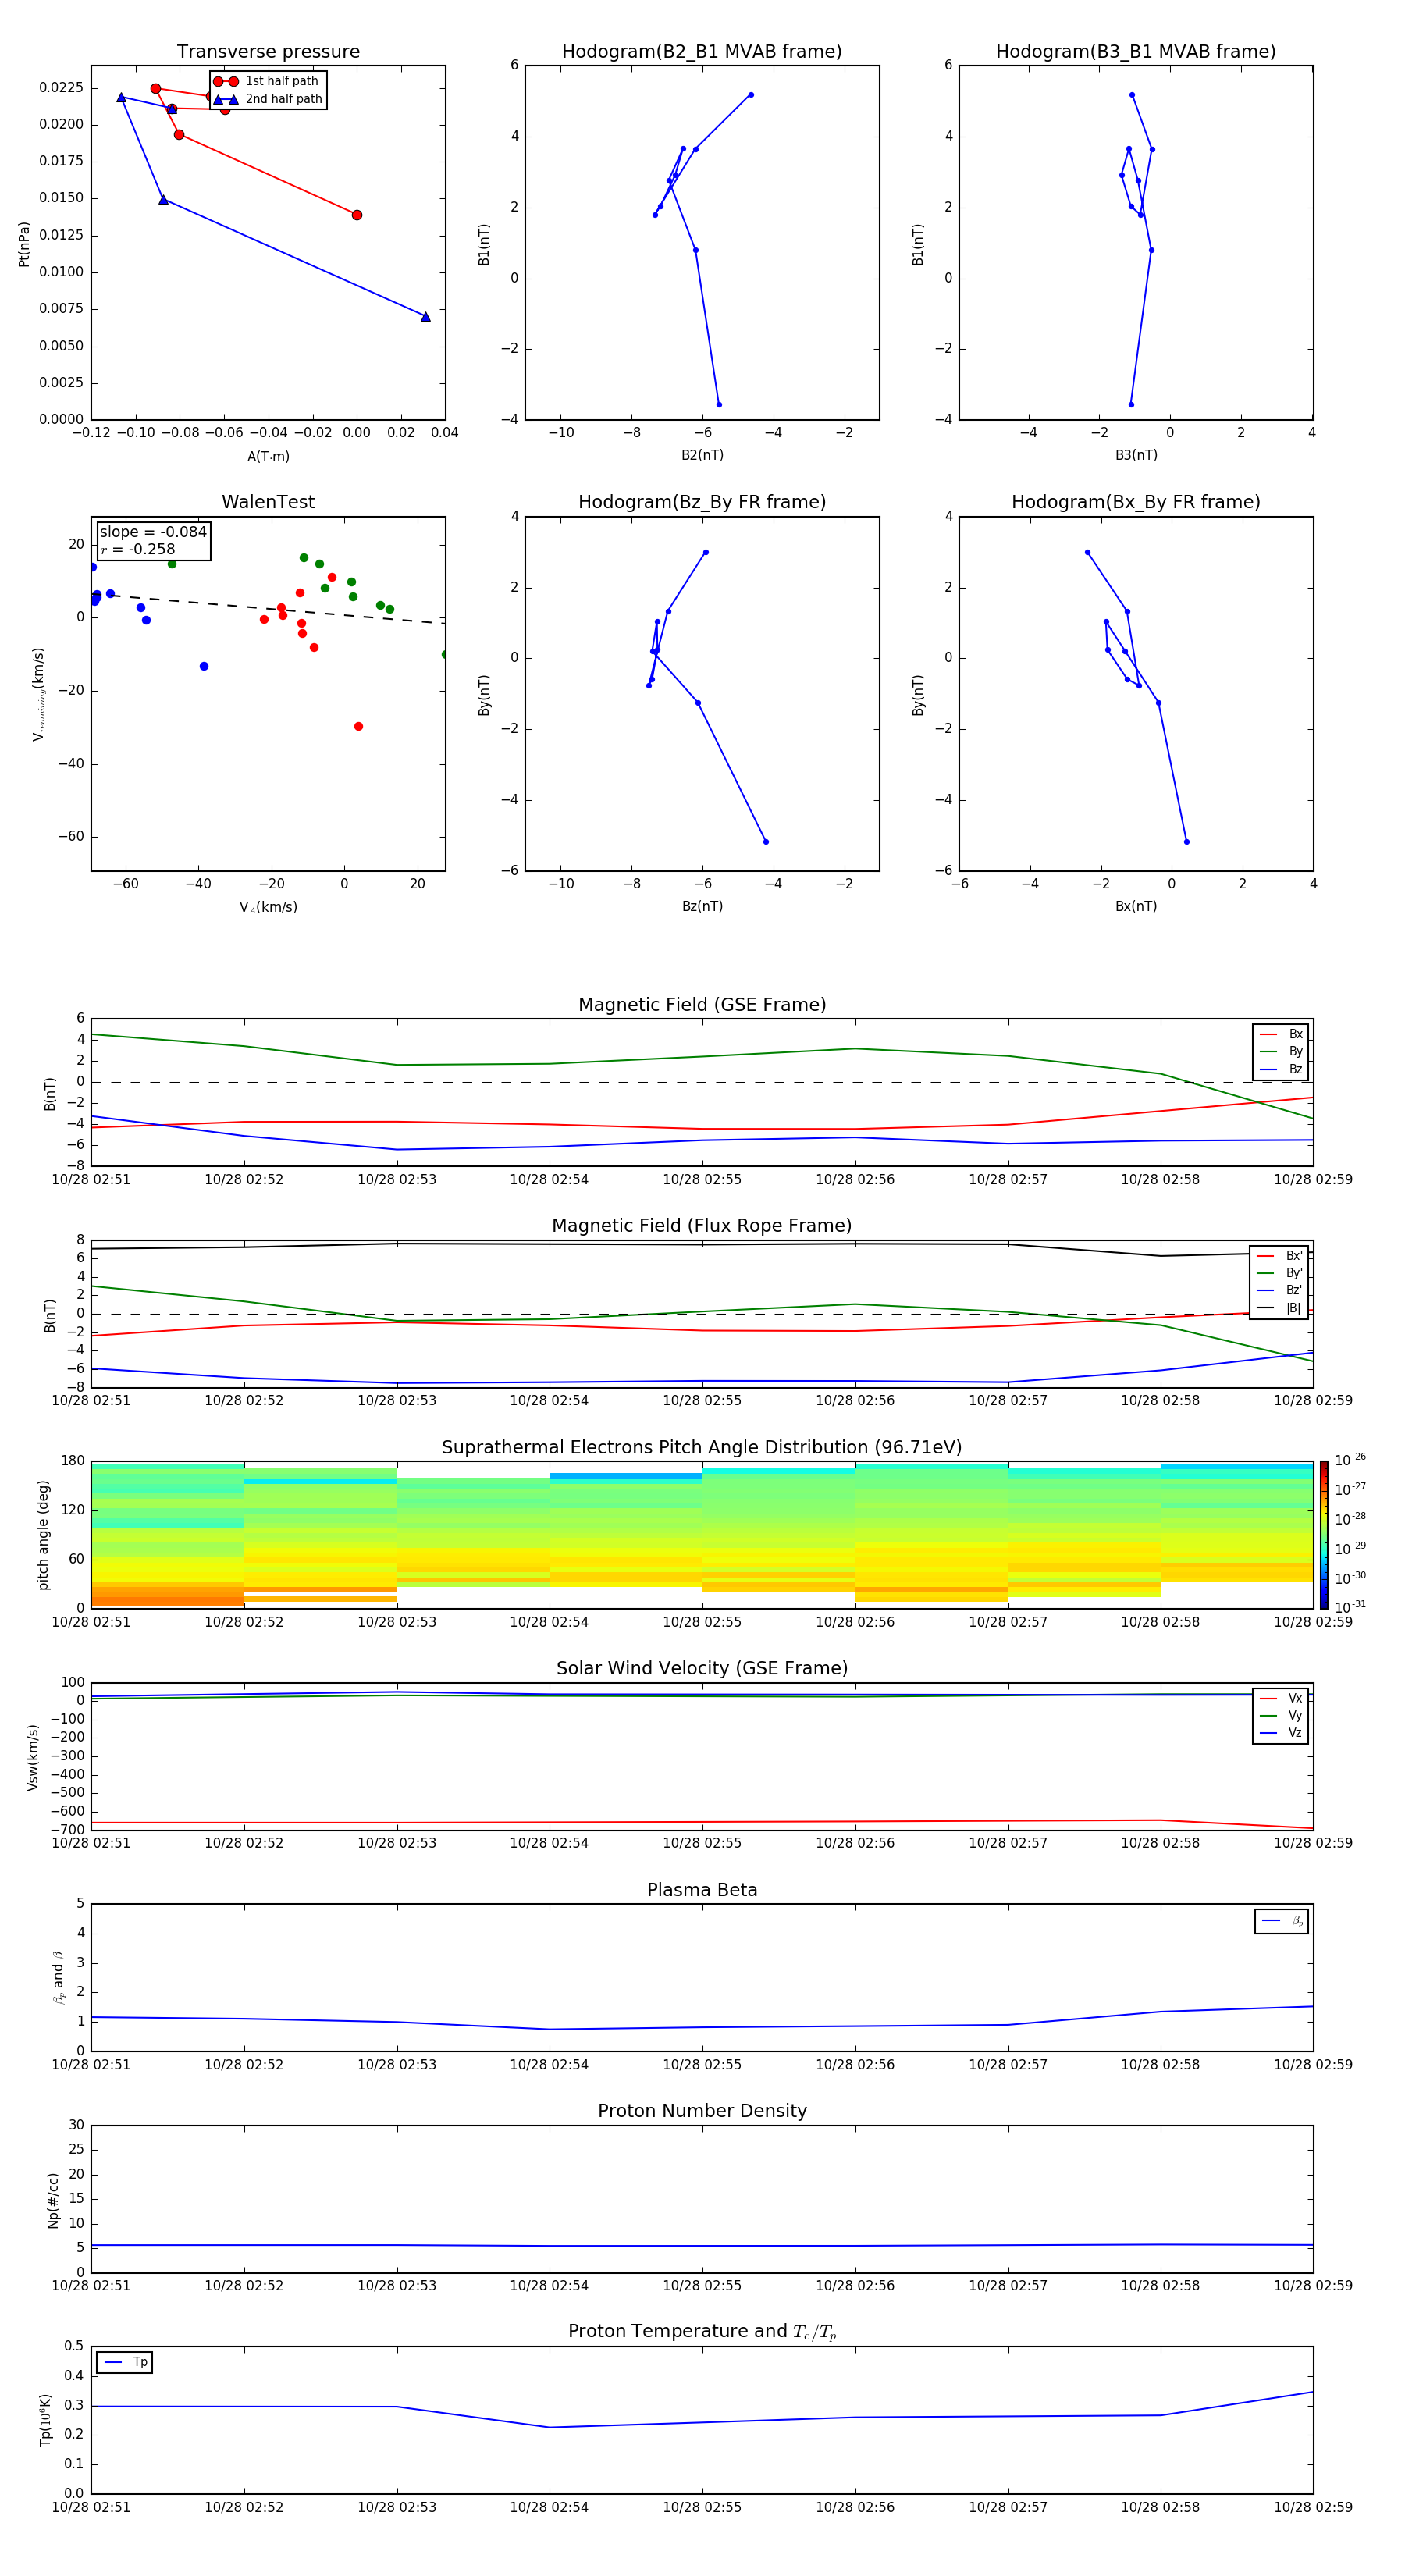Click the 'B2(nT)' x-axis label
The height and width of the screenshot is (2576, 1405).
coord(702,455)
